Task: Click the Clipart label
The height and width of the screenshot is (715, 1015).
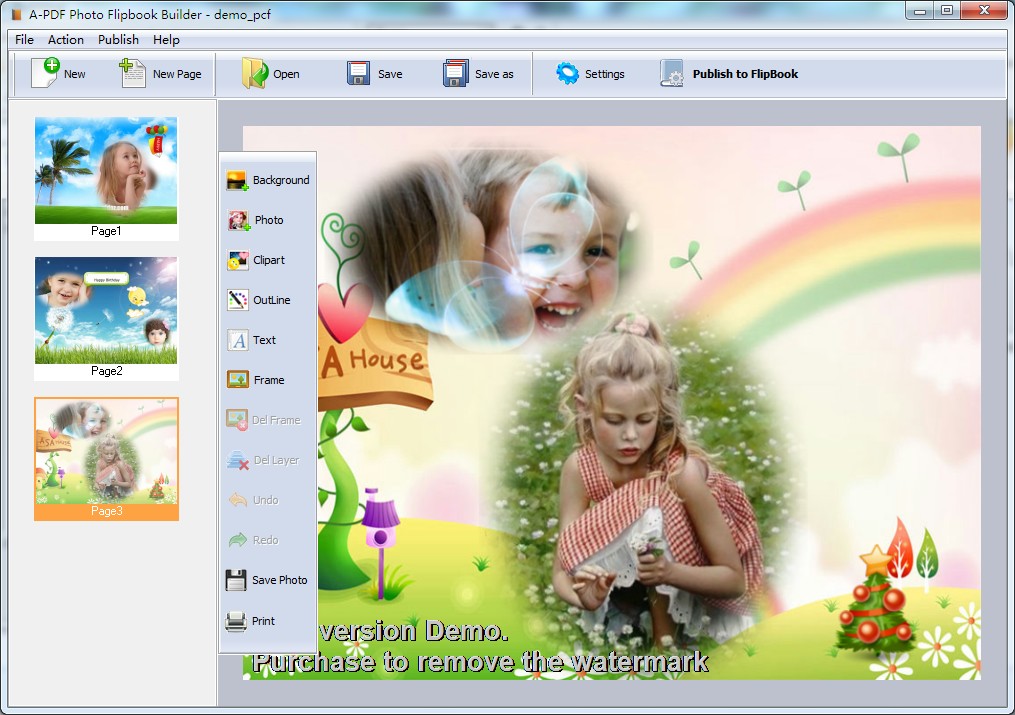Action: click(x=269, y=259)
